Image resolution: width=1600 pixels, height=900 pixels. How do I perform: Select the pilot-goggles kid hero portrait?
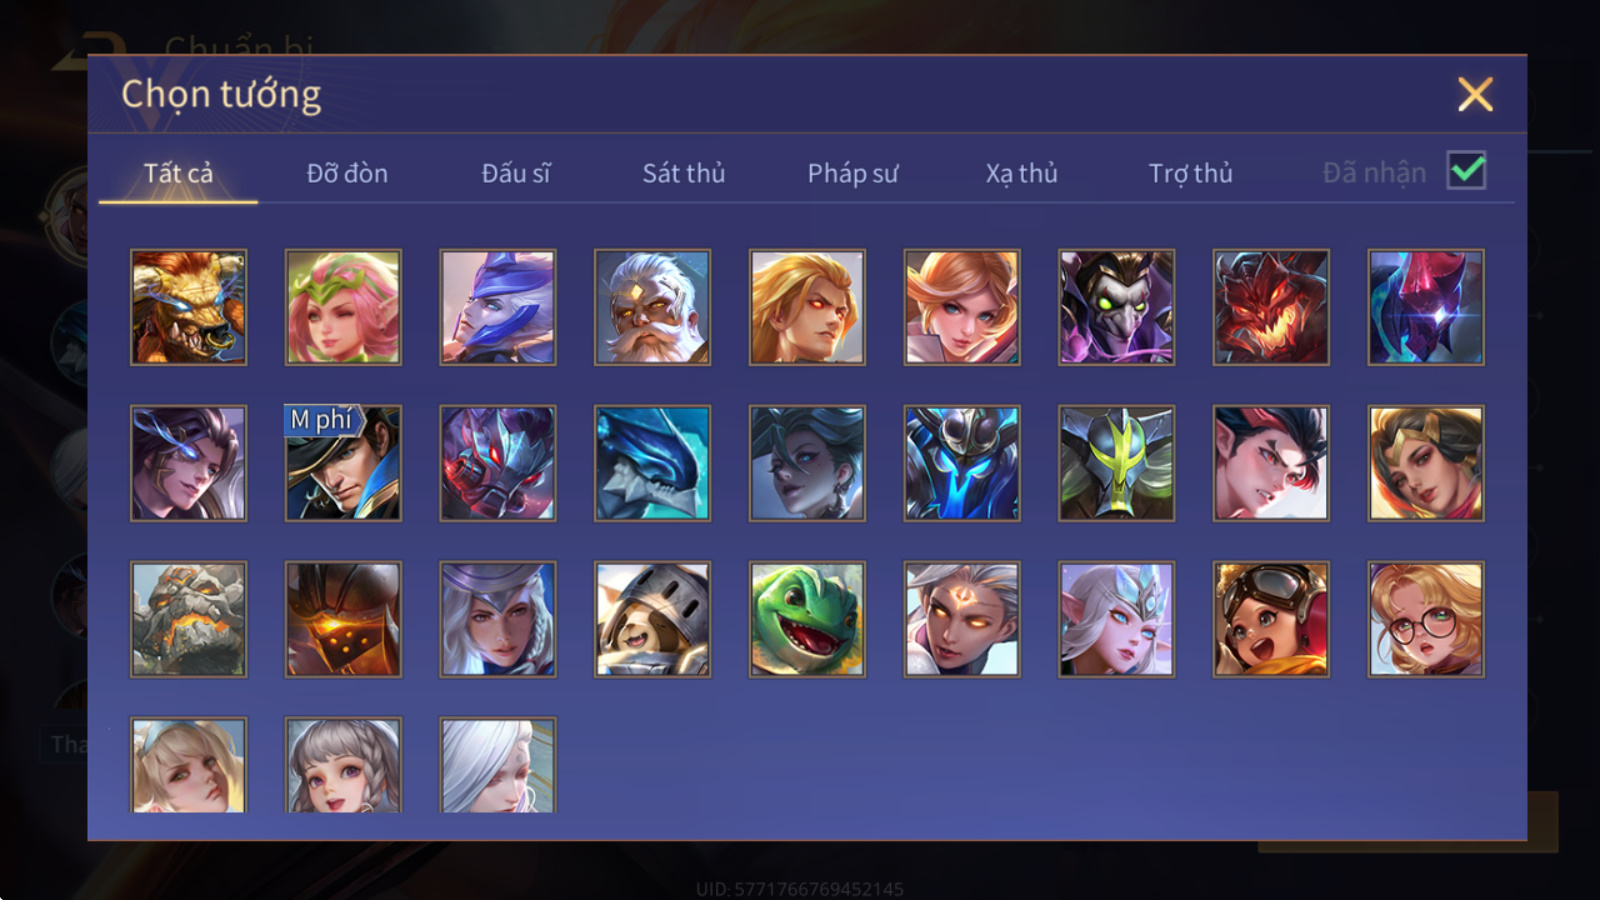[x=1271, y=619]
